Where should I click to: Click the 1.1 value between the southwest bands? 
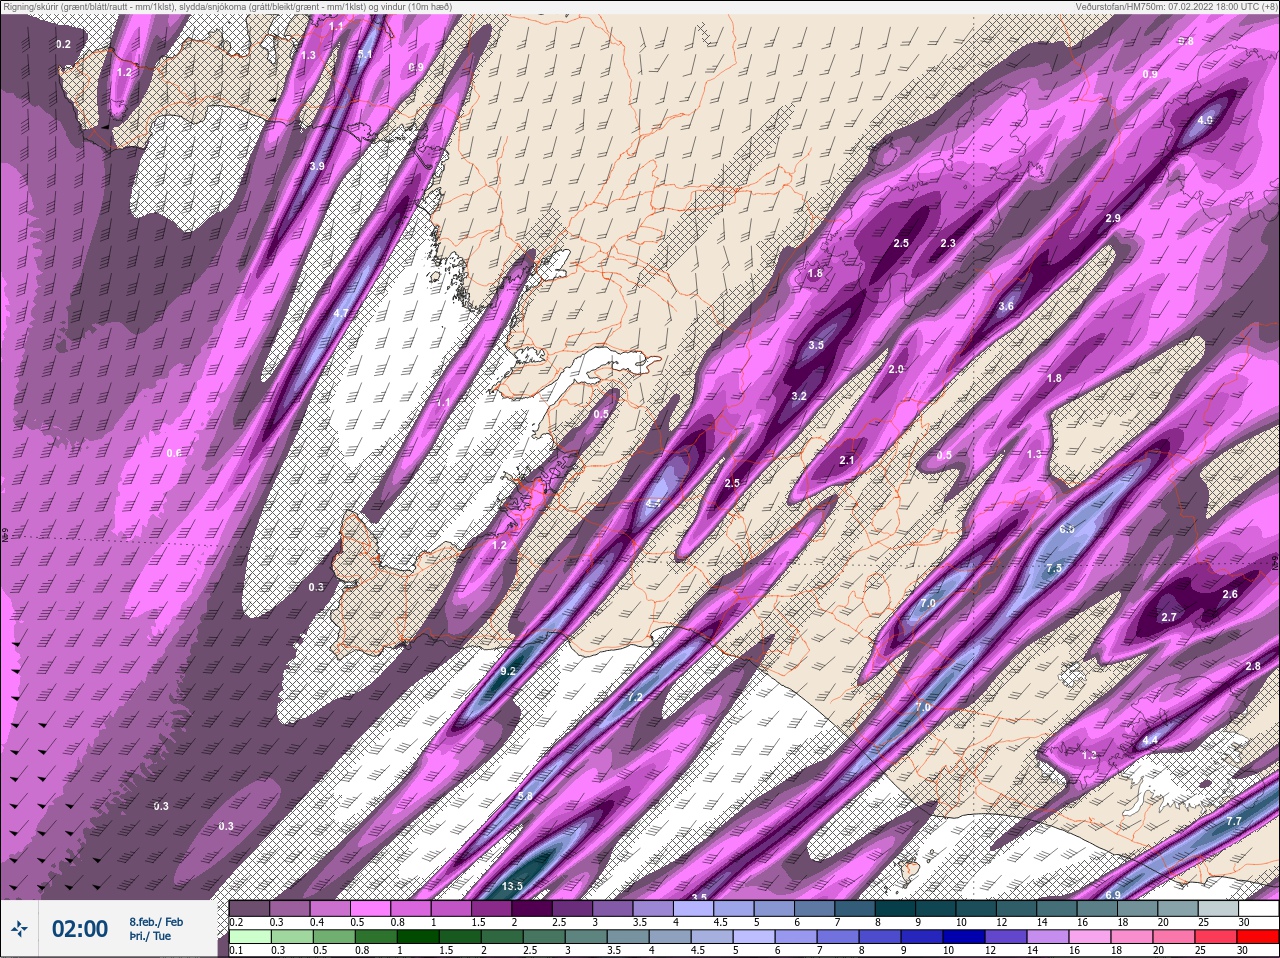click(444, 402)
